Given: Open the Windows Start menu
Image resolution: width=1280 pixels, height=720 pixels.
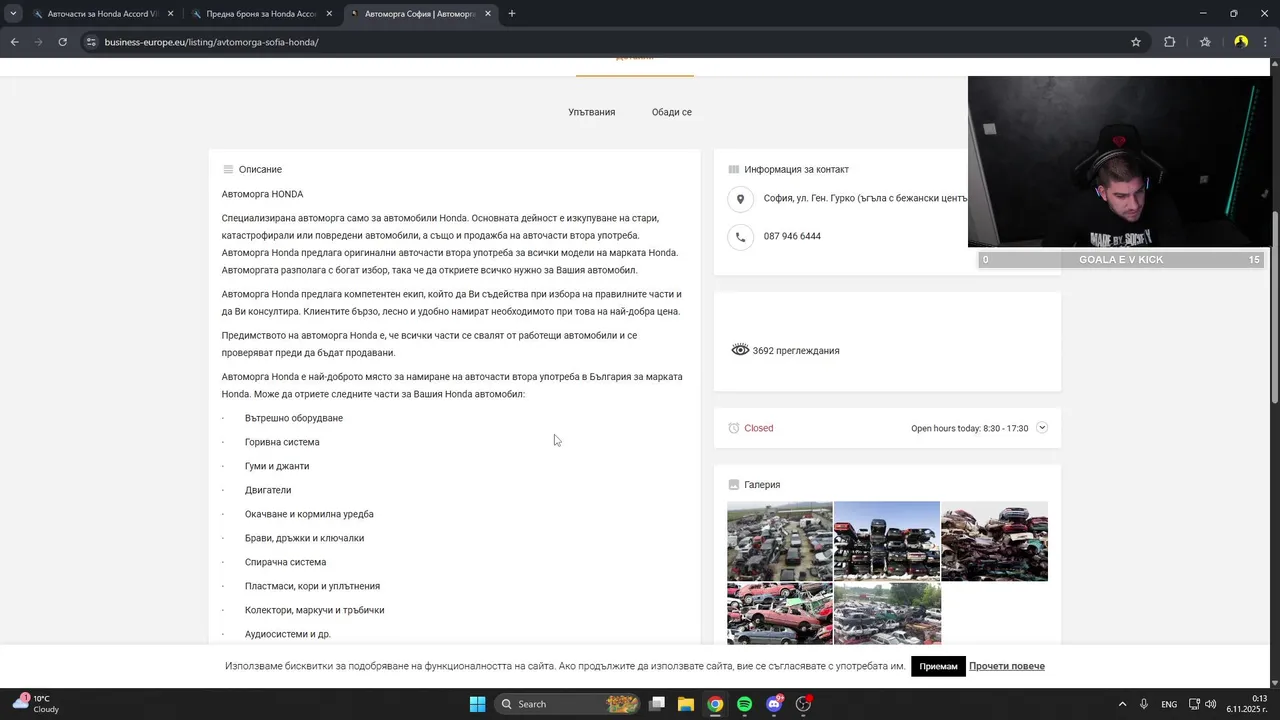Looking at the screenshot, I should [x=477, y=704].
